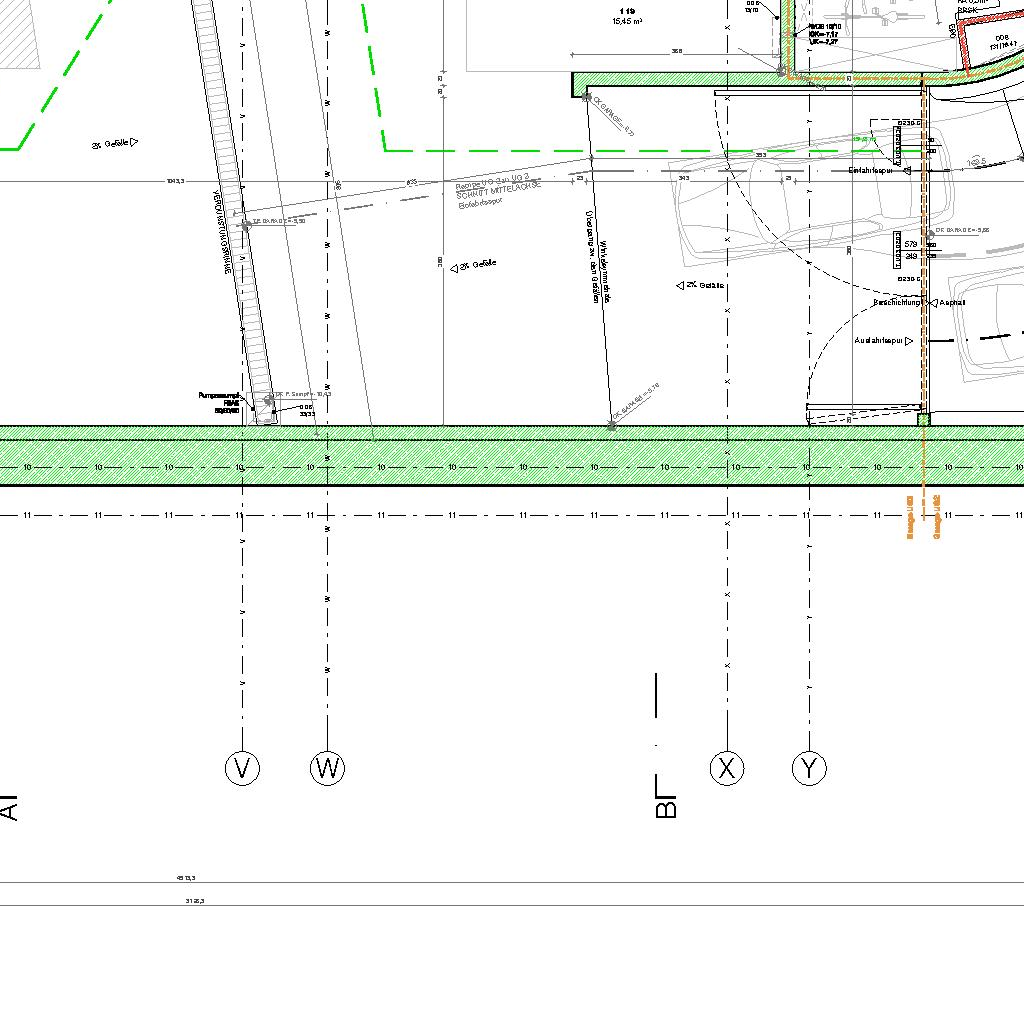The image size is (1024, 1024).
Task: Click the elevation marker symbol for OK GARAGE=-5,76
Action: [x=612, y=425]
